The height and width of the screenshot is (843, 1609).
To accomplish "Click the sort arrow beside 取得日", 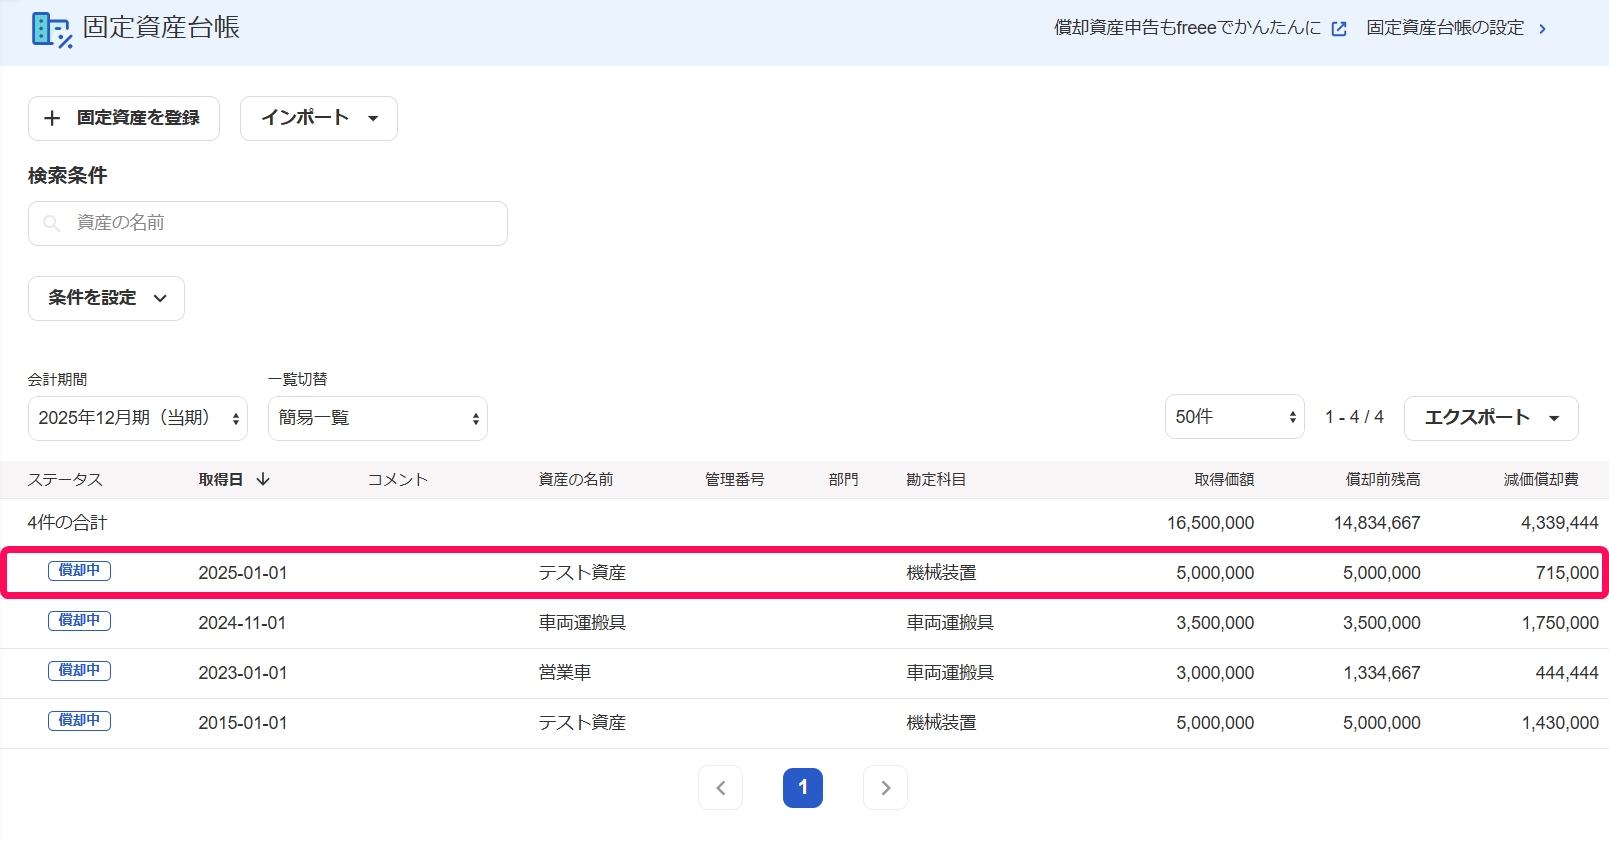I will pos(263,479).
